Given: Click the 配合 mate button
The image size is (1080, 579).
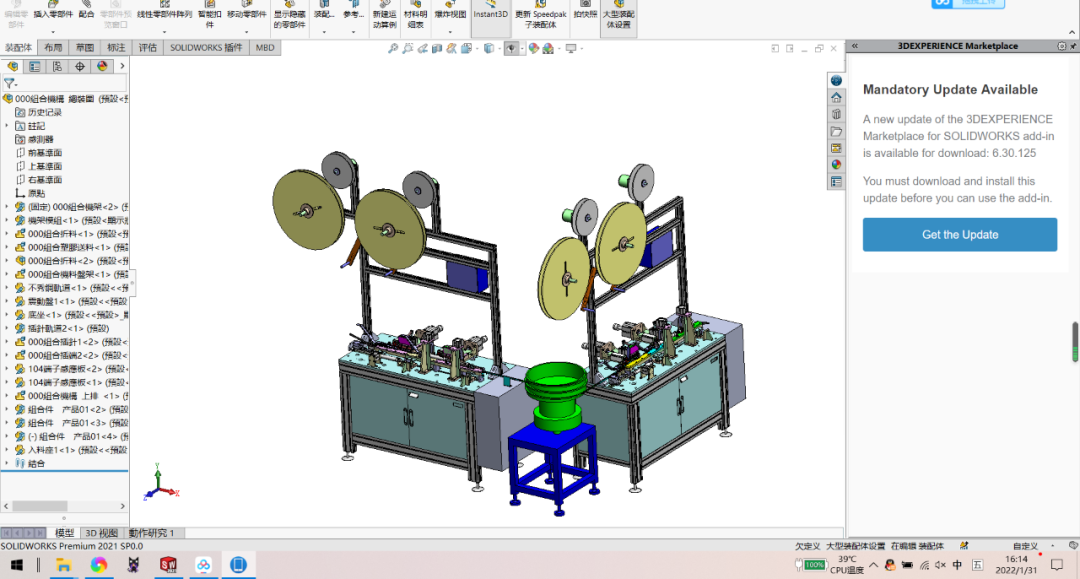Looking at the screenshot, I should (86, 14).
